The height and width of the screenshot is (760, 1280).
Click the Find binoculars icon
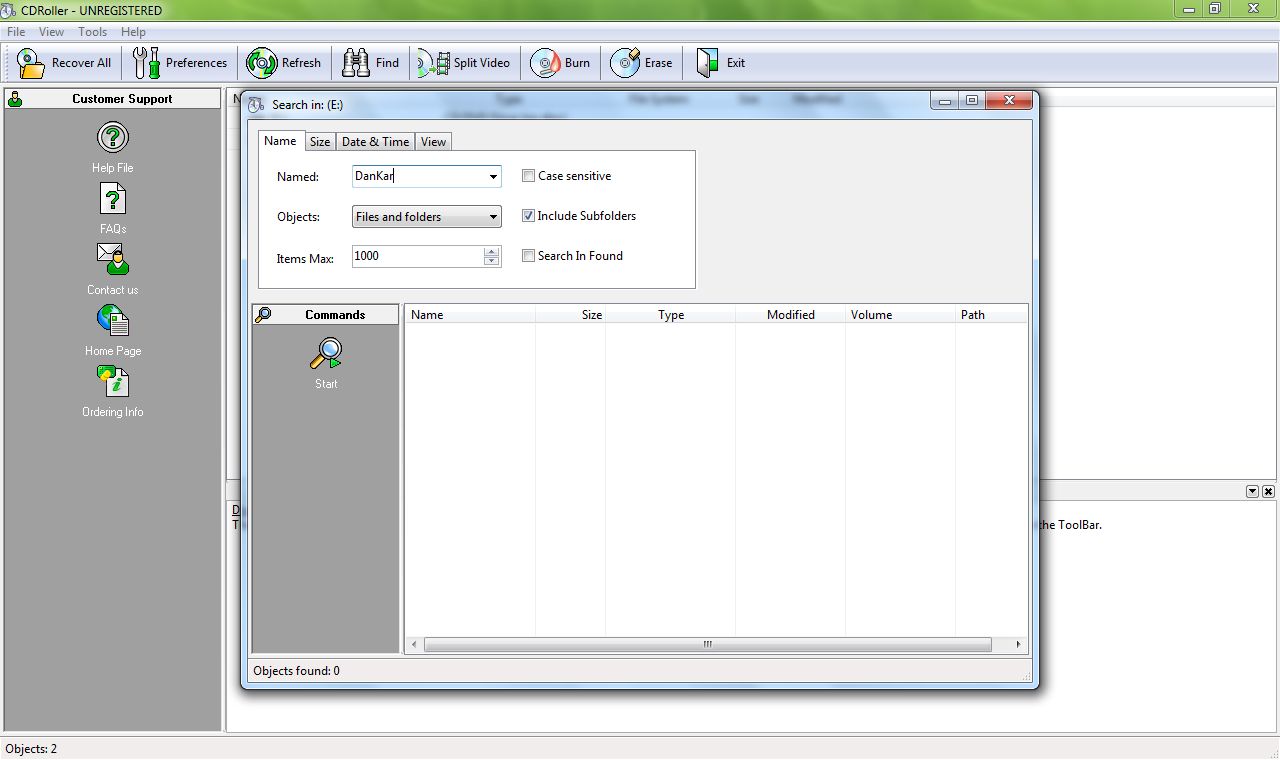356,63
